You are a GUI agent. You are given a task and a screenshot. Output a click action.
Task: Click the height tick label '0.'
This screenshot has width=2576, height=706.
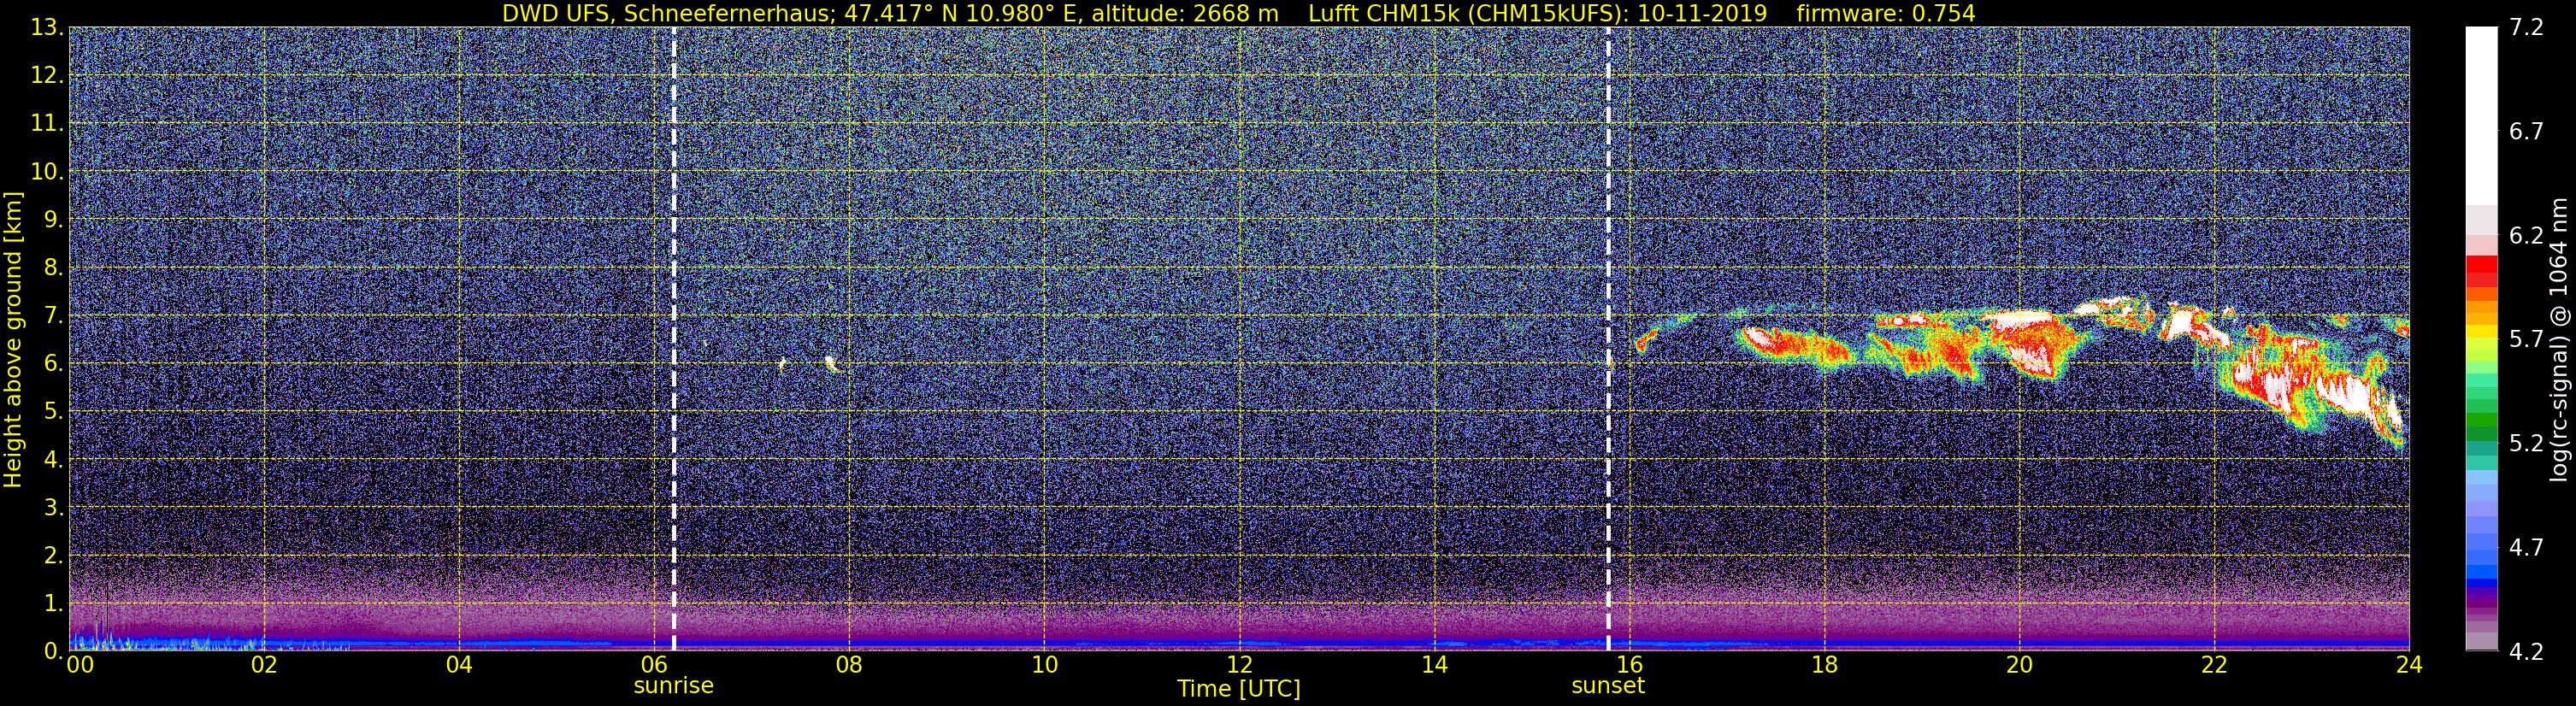coord(53,651)
